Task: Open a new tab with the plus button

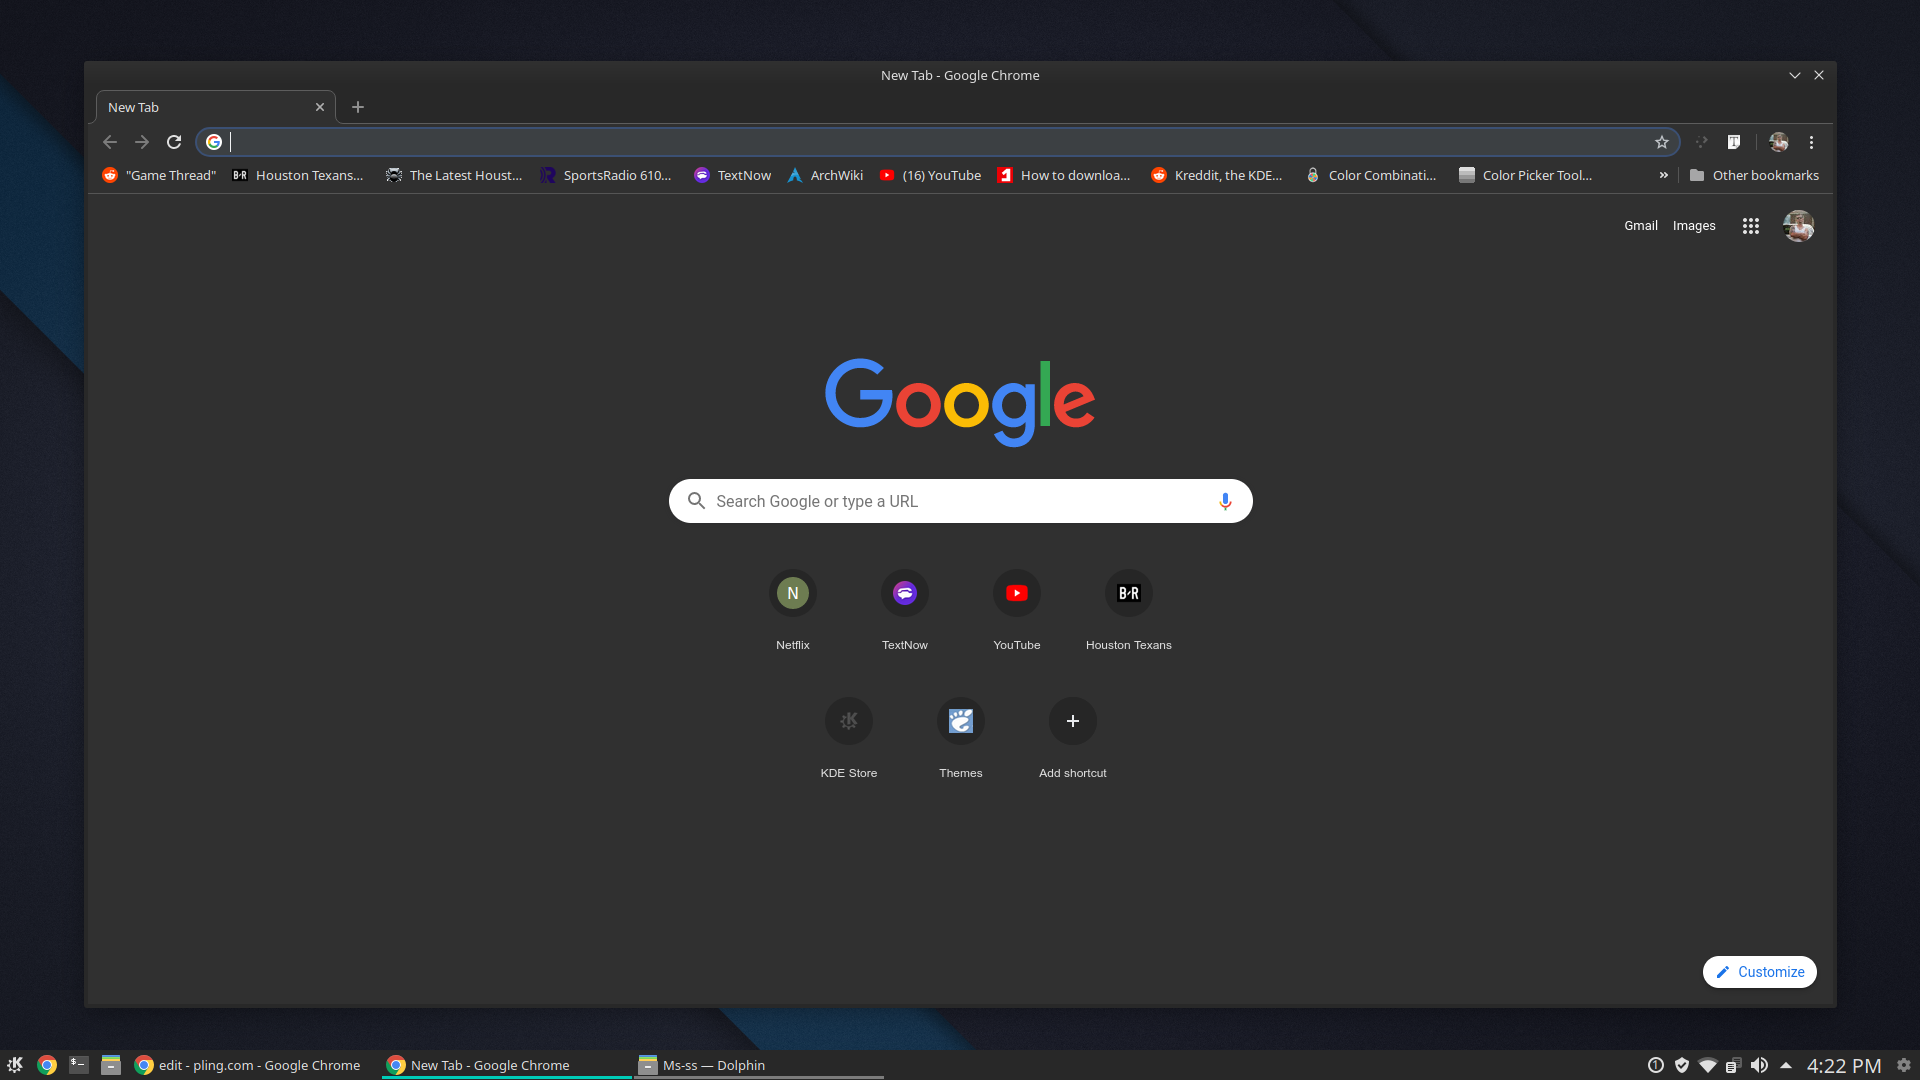Action: (358, 107)
